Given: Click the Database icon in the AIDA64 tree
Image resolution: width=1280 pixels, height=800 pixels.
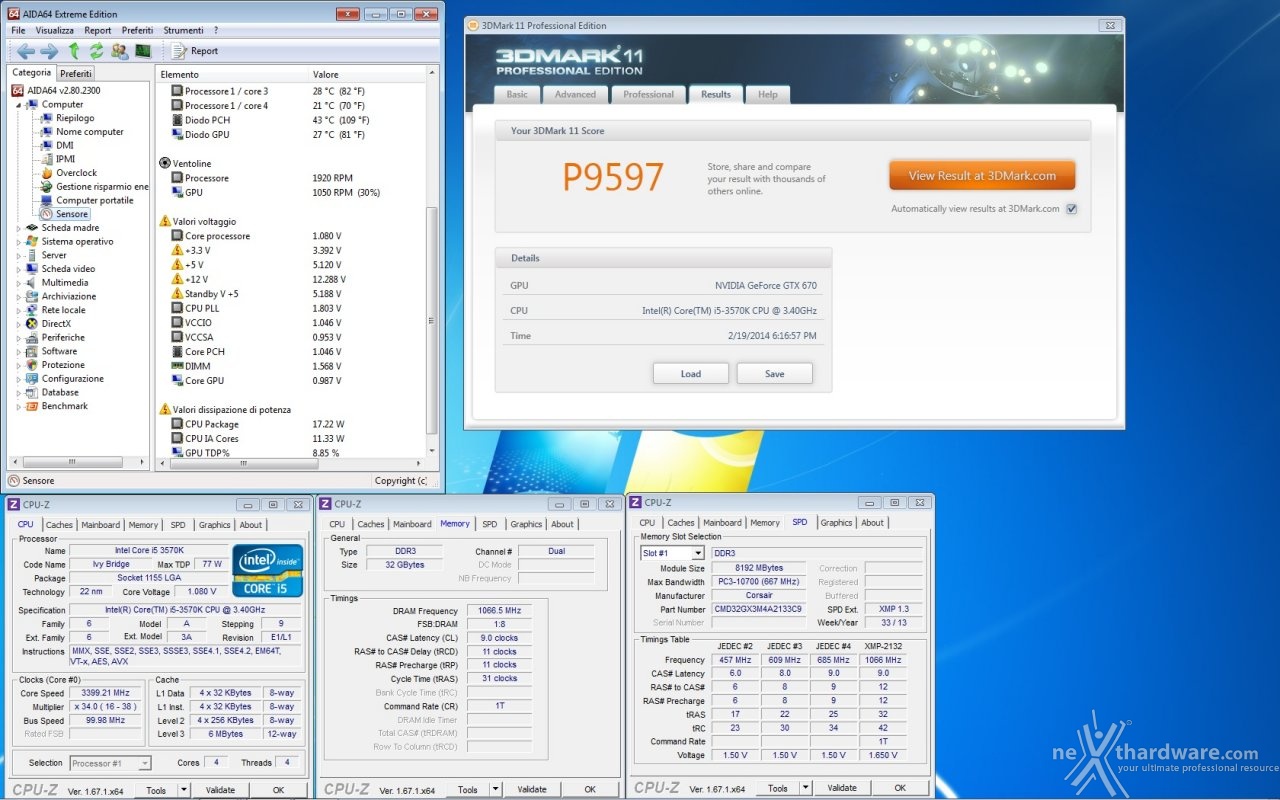Looking at the screenshot, I should pos(33,392).
